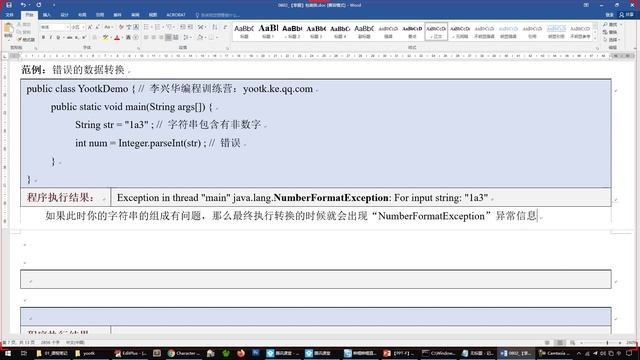Toggle strikethrough on the text
Viewport: 640px width, 360px height.
tap(69, 38)
